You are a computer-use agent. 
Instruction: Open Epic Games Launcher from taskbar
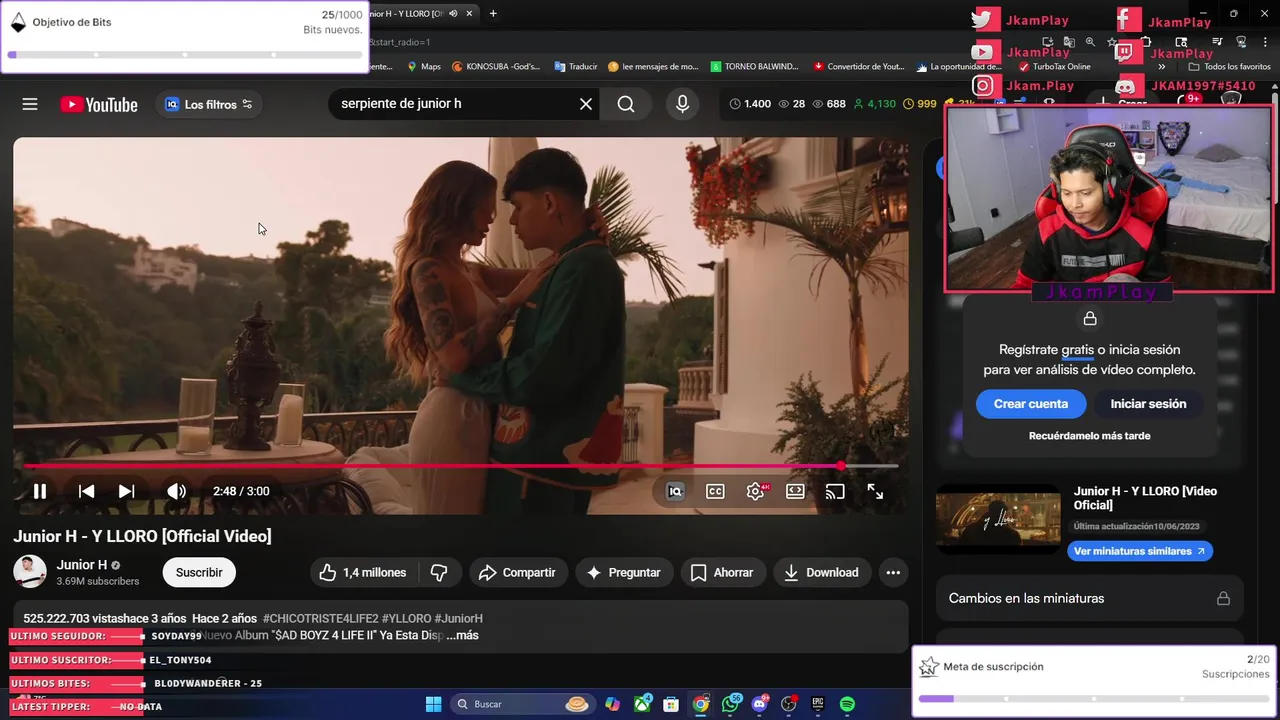818,704
